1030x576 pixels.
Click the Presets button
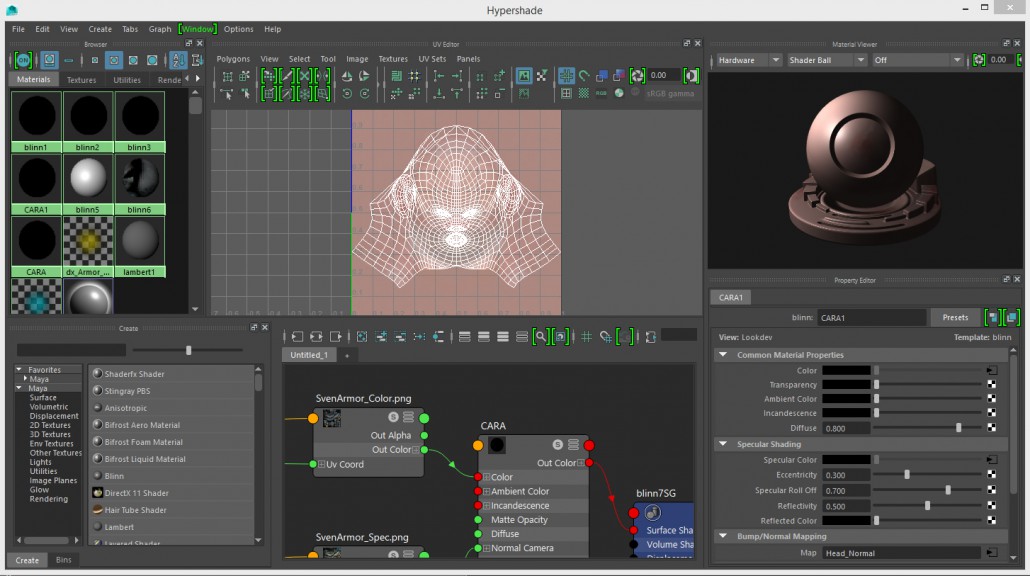point(955,318)
